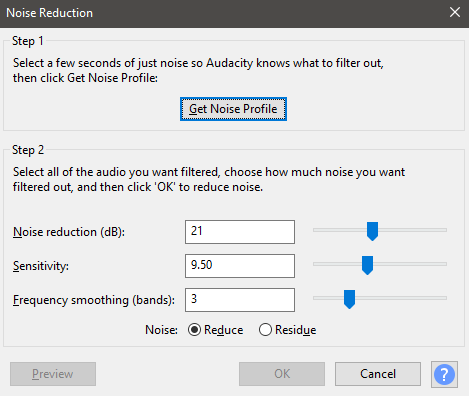This screenshot has width=469, height=396.
Task: Click the 'Noise reduction (dB):' label
Action: pos(69,232)
